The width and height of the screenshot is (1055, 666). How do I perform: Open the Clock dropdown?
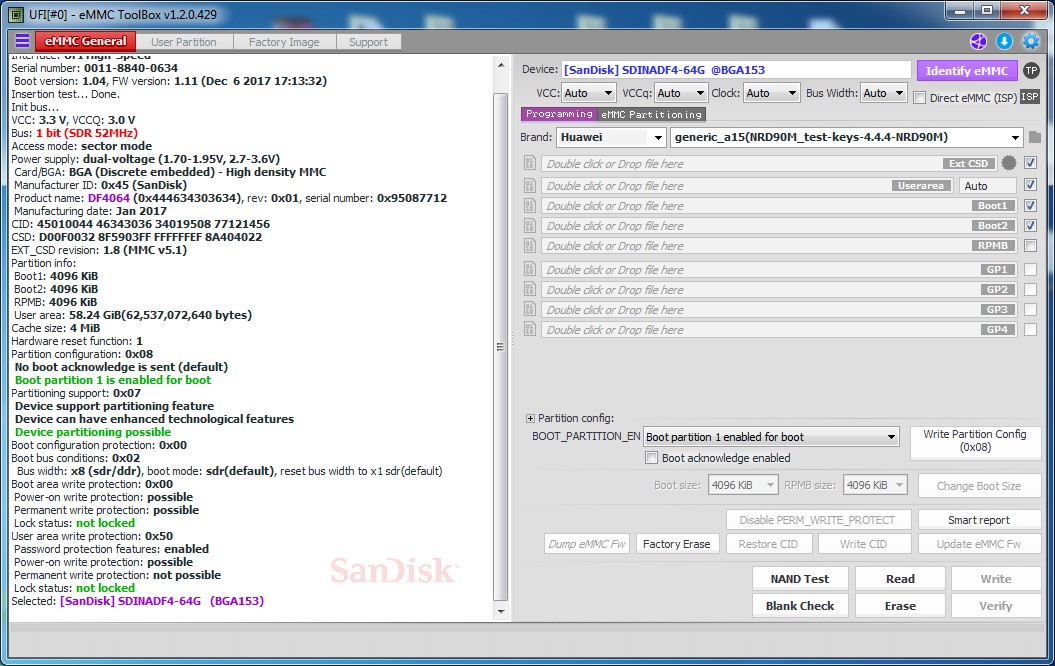coord(771,93)
